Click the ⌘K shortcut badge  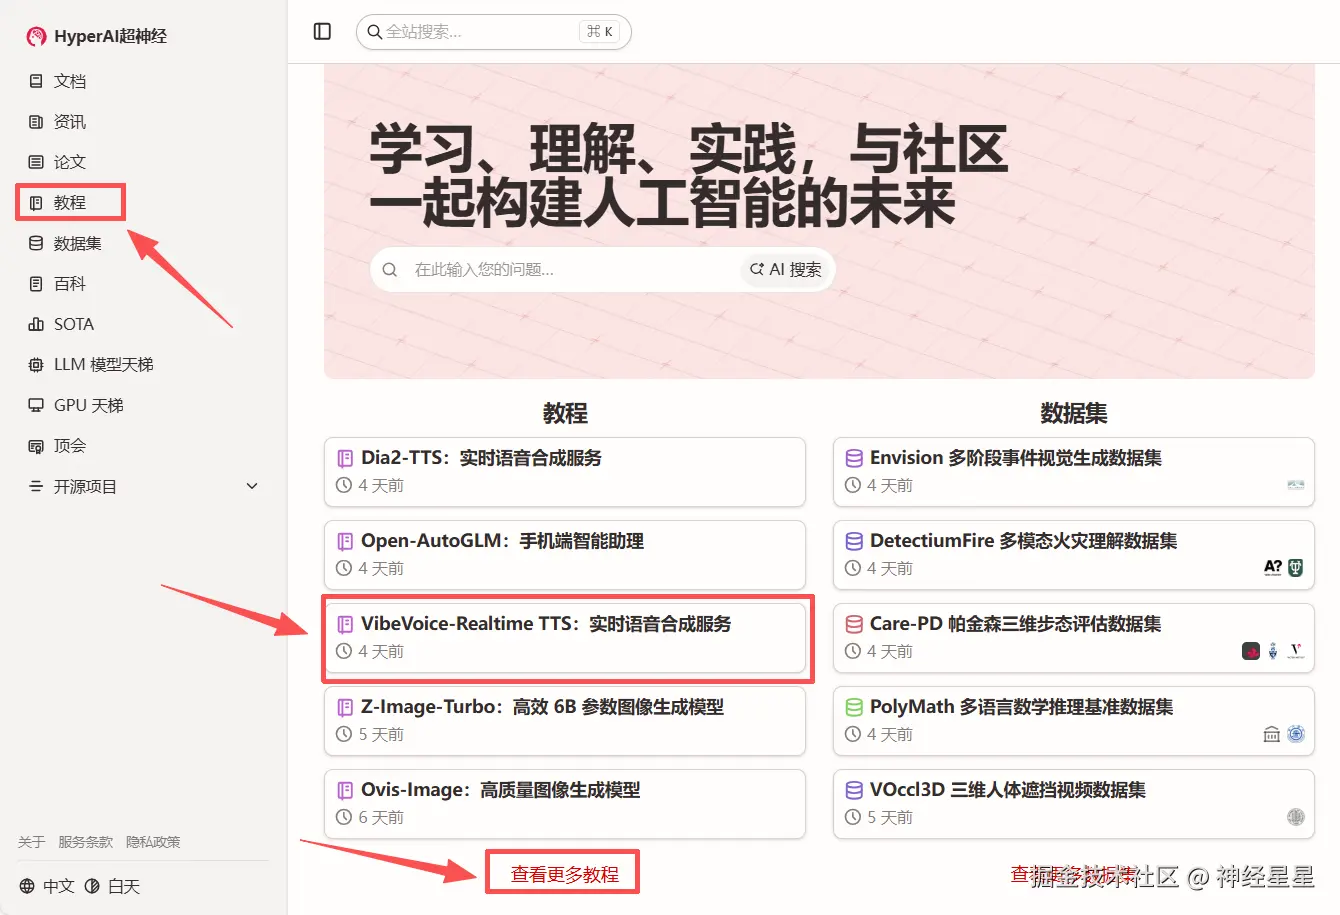tap(600, 32)
